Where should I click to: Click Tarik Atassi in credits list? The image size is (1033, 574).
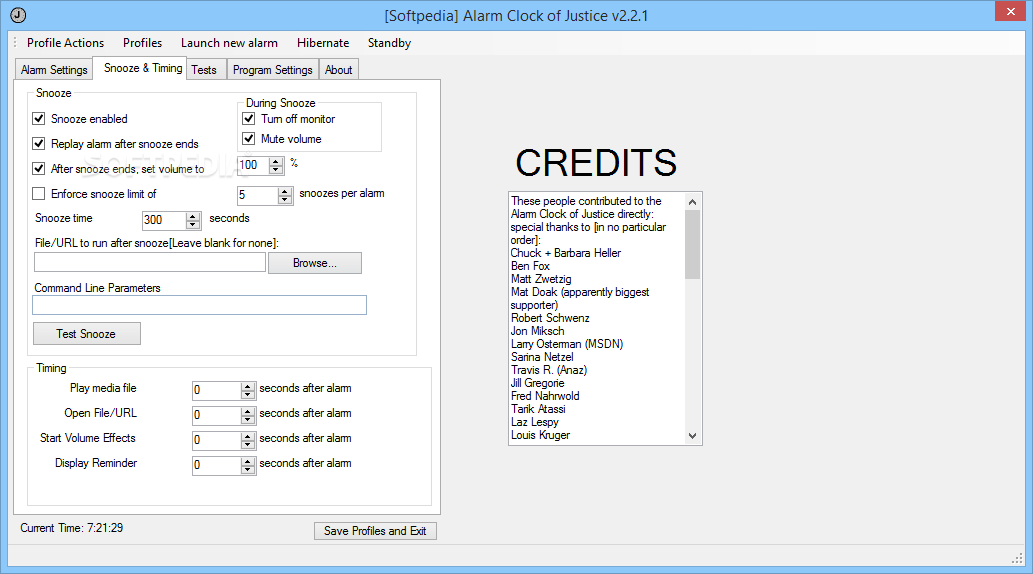click(x=538, y=409)
